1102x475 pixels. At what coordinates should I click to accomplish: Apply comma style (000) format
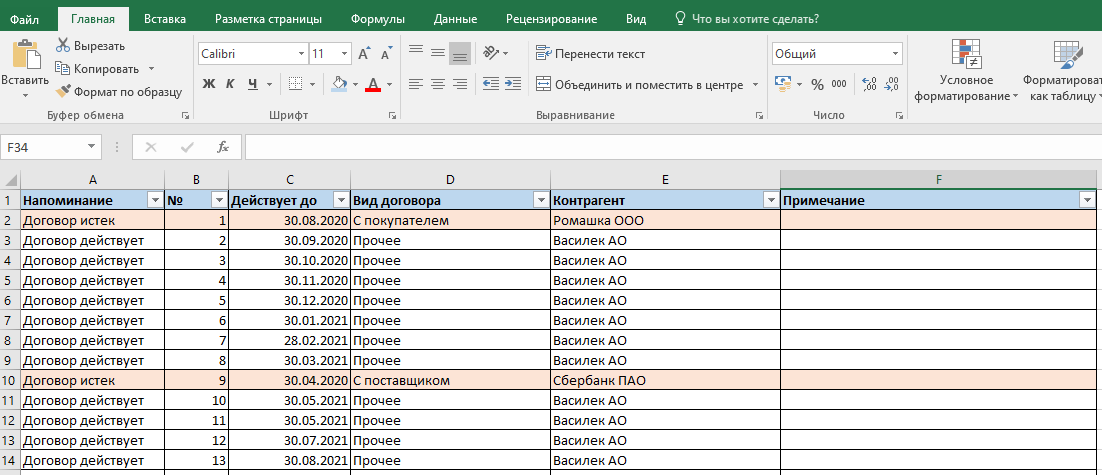tap(838, 84)
